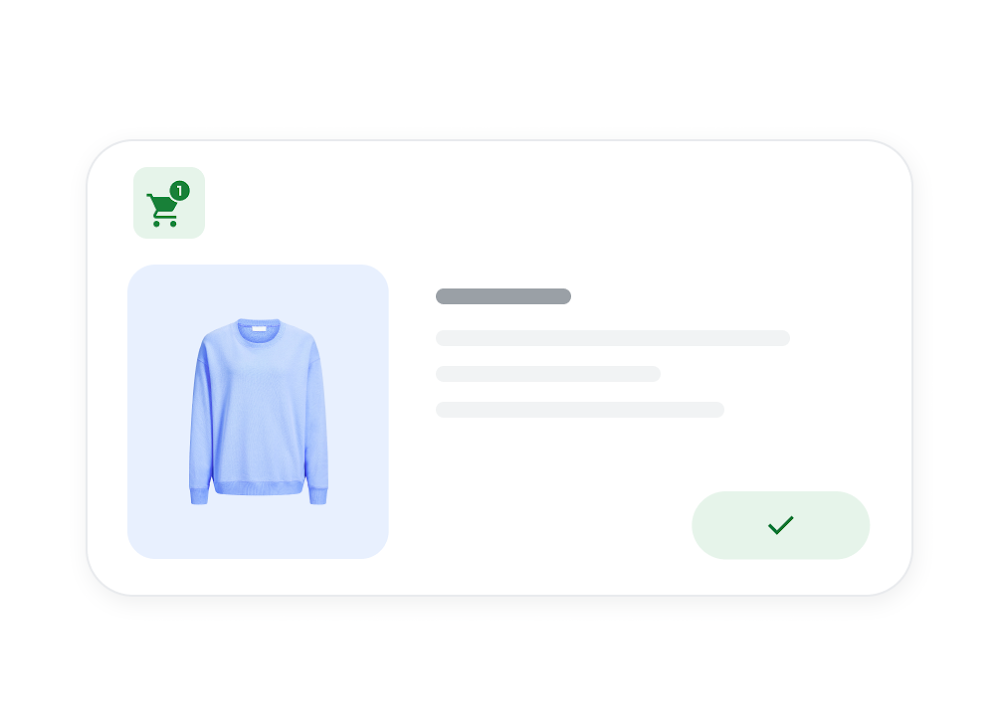
Task: Select the bottom light gray description line
Action: [x=580, y=409]
